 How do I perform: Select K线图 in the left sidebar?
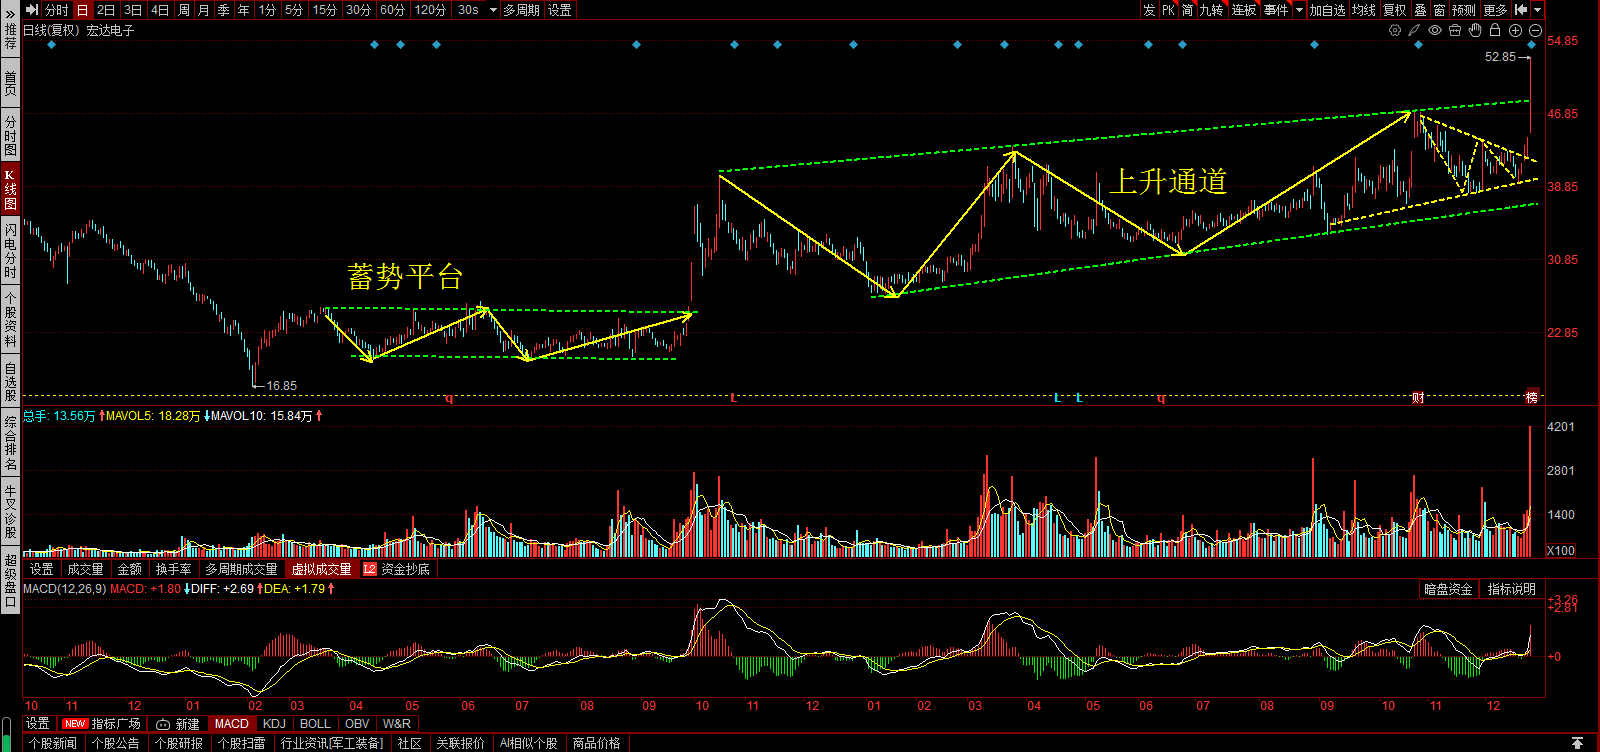10,189
